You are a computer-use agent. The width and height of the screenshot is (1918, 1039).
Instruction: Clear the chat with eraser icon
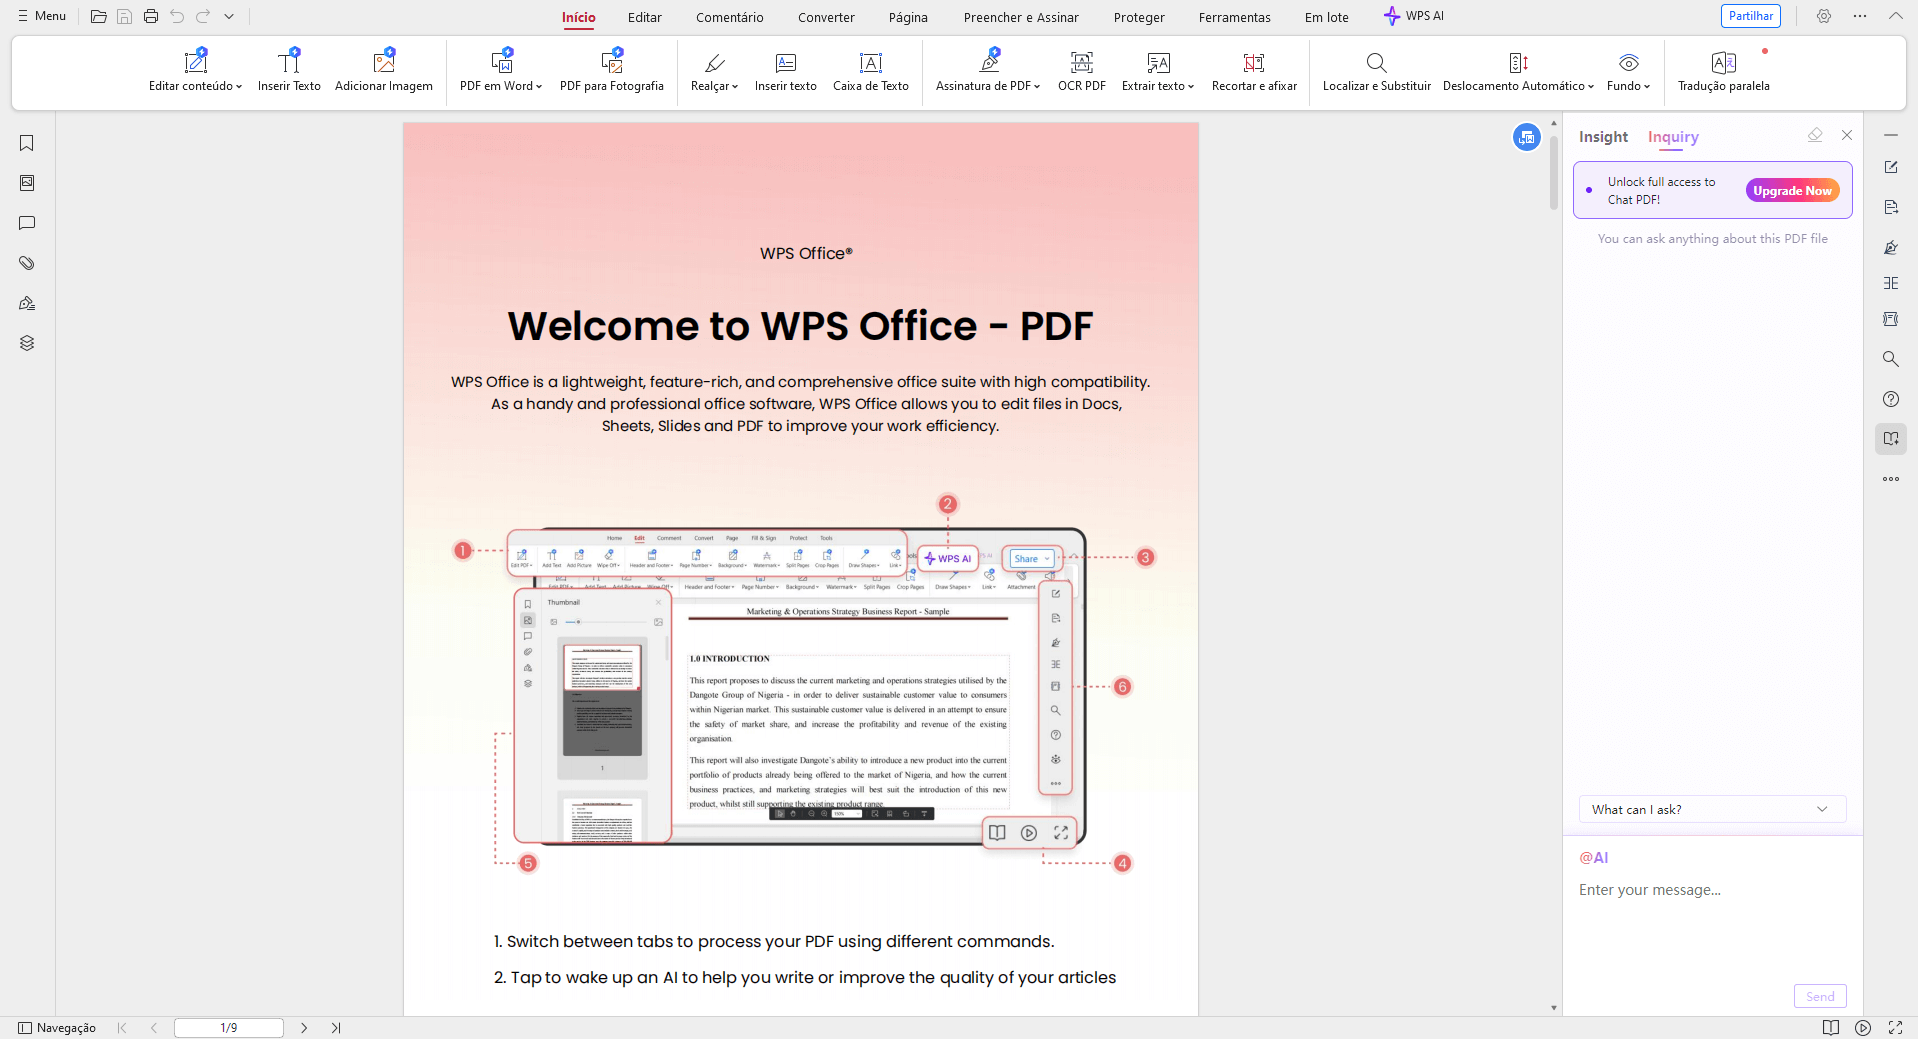coord(1815,135)
